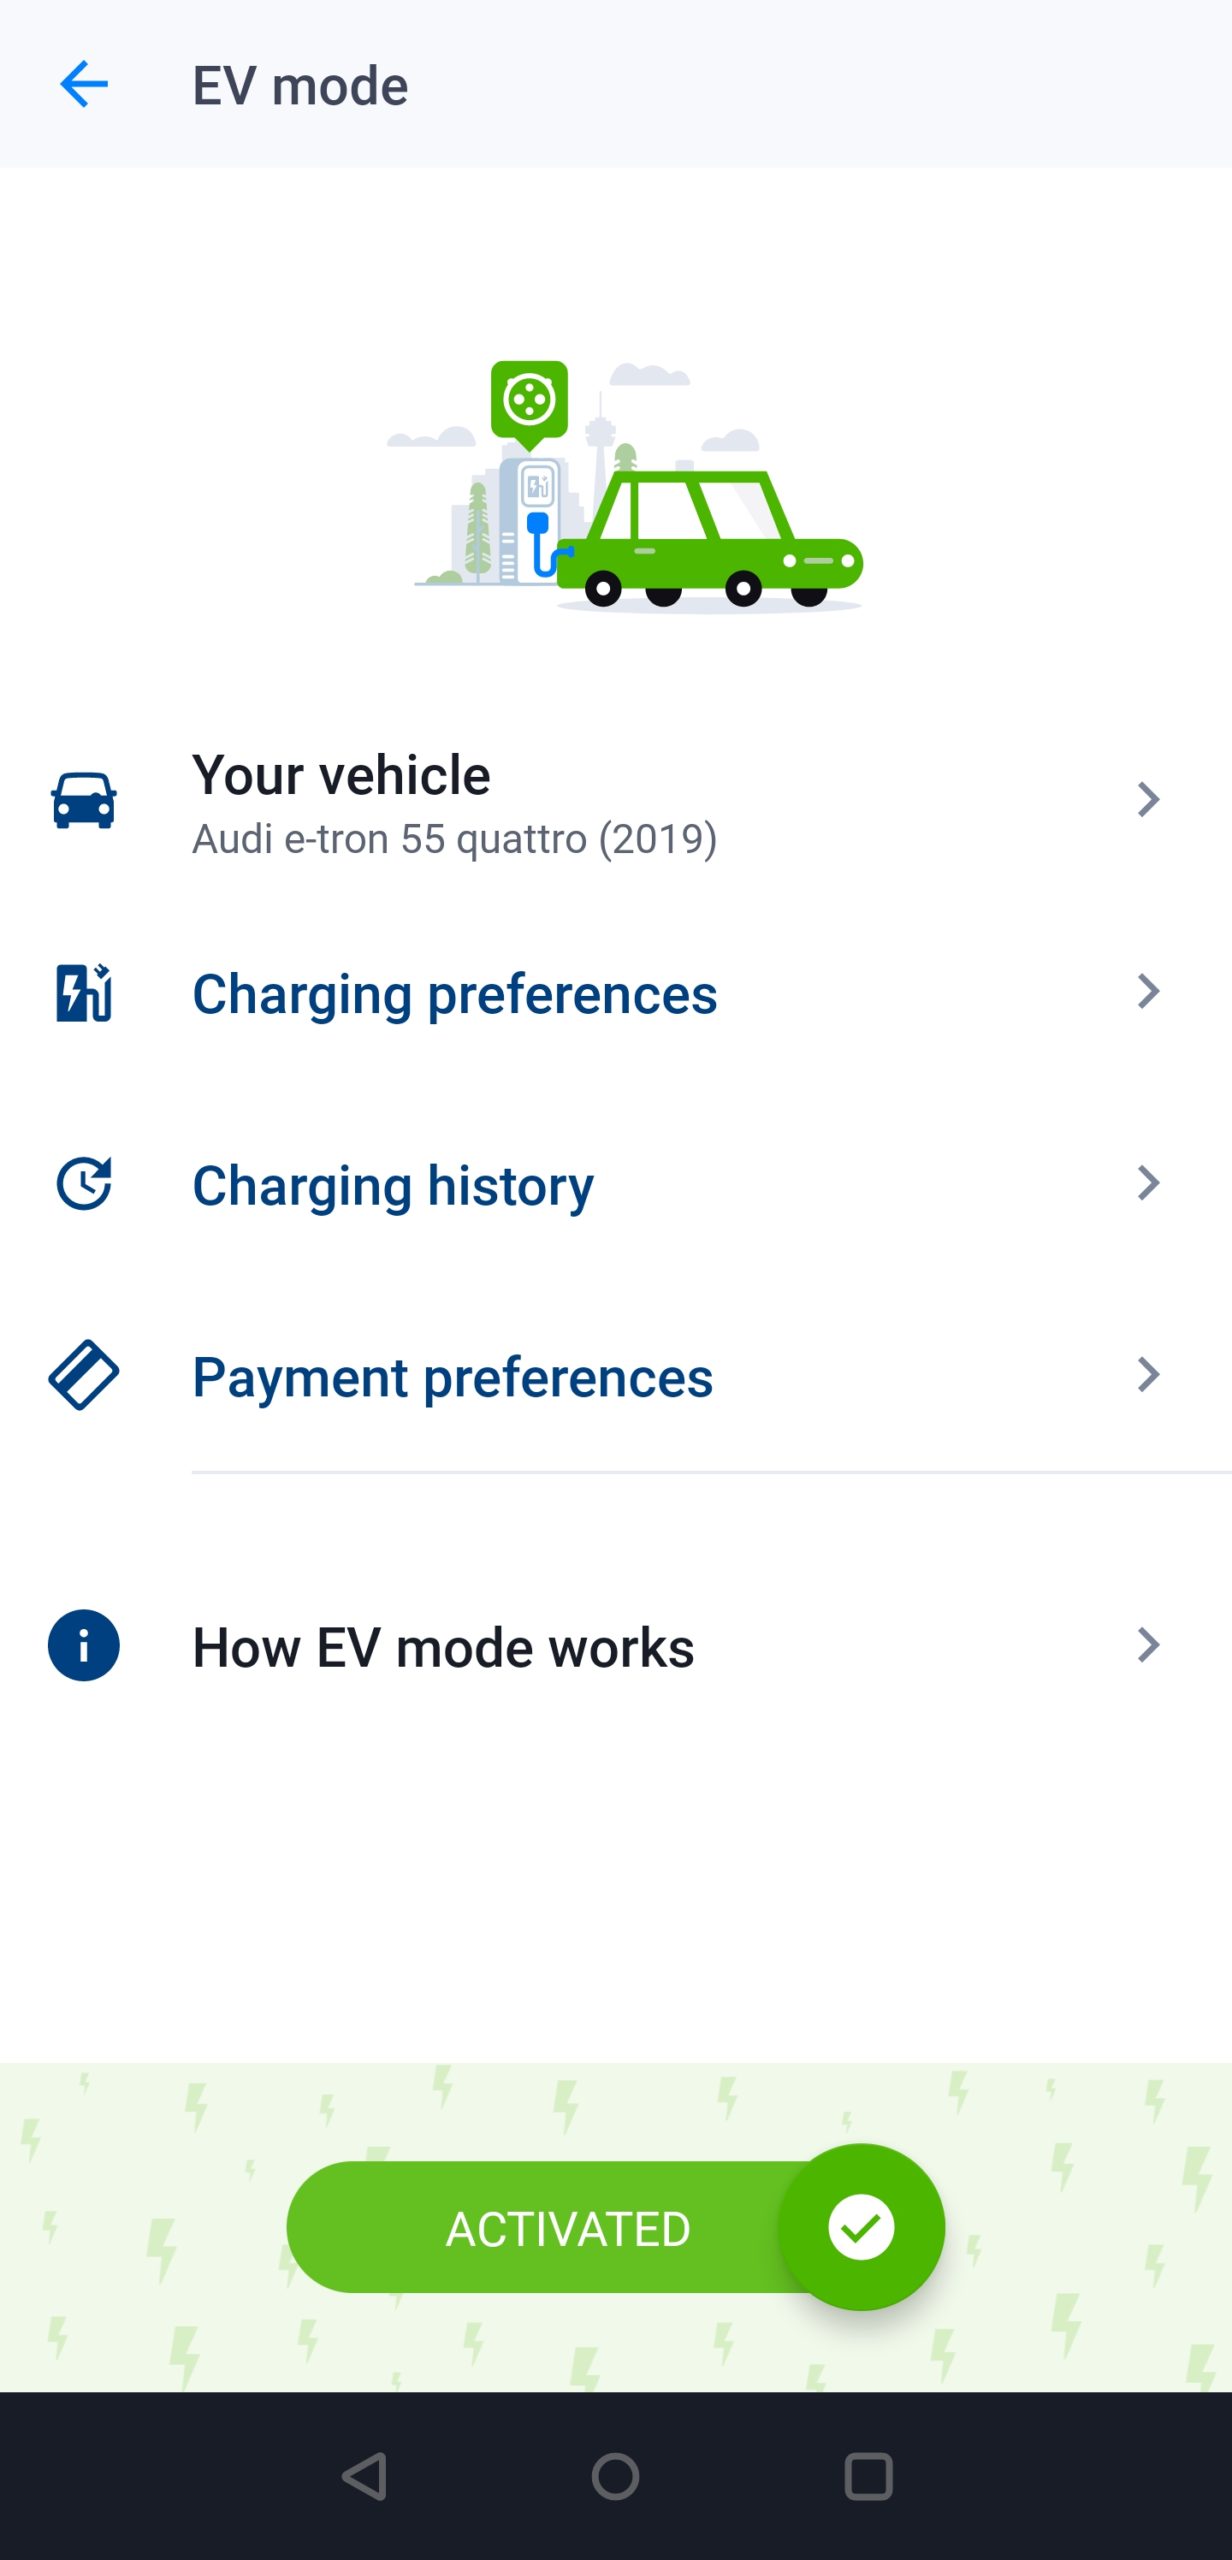This screenshot has height=2560, width=1232.
Task: Tap Audi e-tron 55 quattro vehicle text
Action: (455, 839)
